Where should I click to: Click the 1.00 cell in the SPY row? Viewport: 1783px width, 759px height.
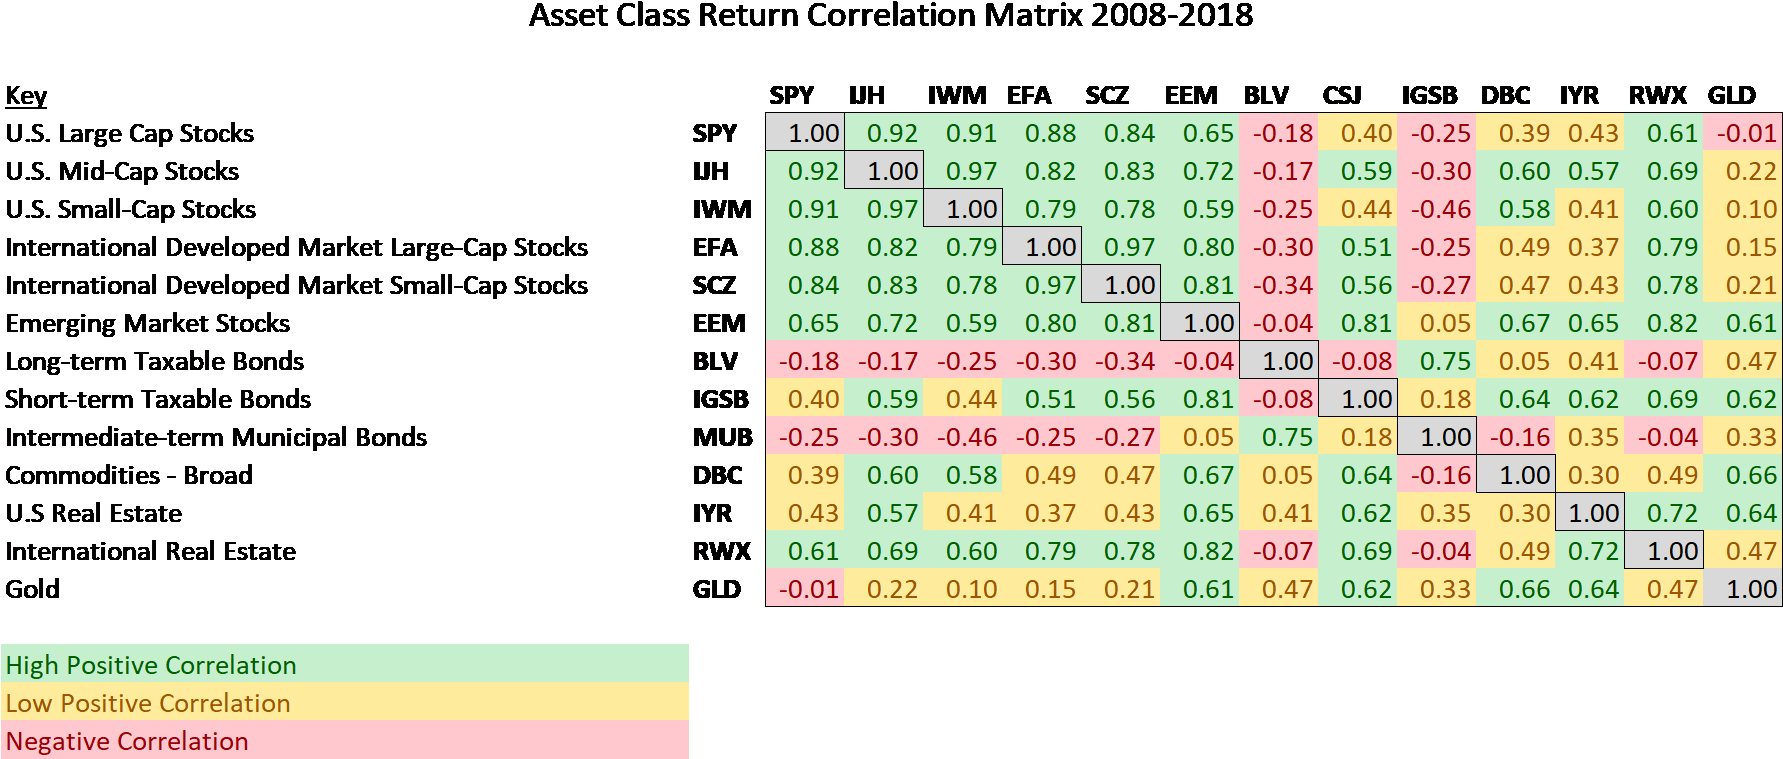click(x=806, y=133)
